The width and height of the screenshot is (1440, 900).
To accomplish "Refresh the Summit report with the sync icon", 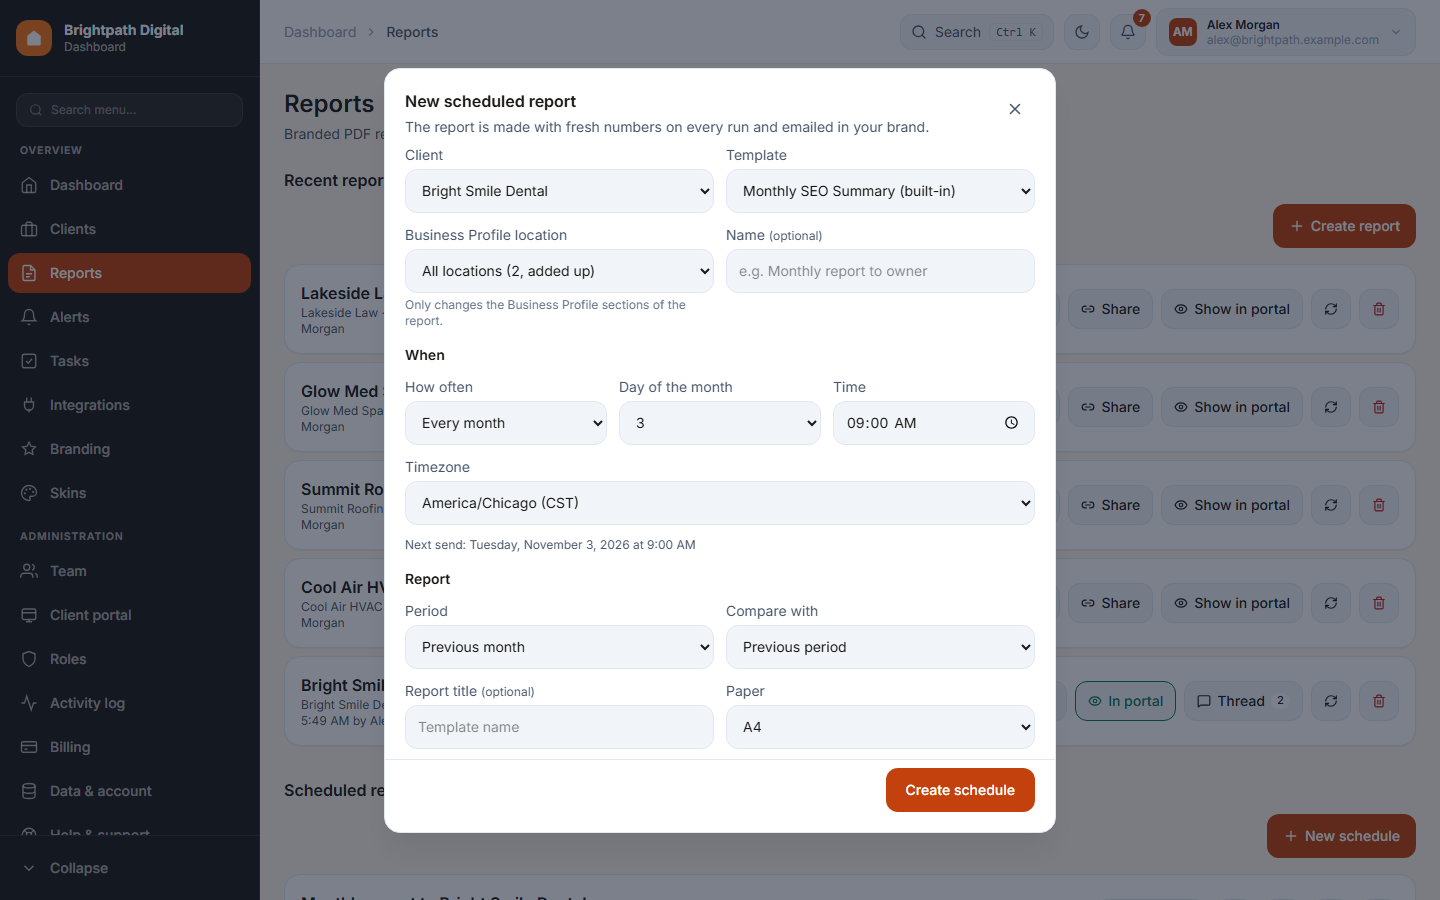I will coord(1331,505).
